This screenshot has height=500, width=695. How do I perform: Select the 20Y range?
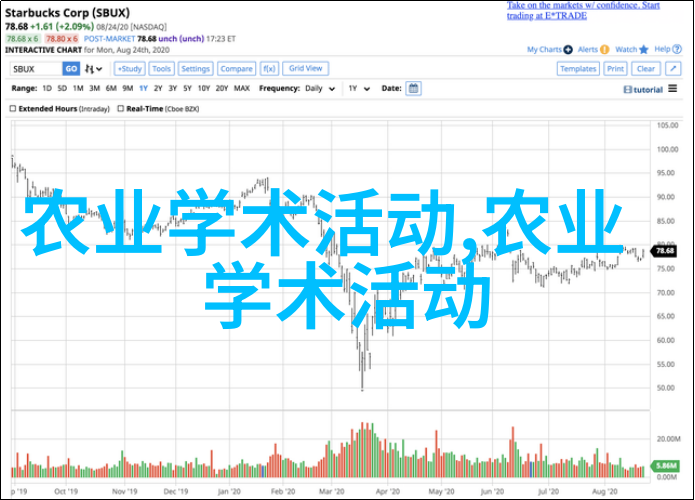tap(222, 88)
